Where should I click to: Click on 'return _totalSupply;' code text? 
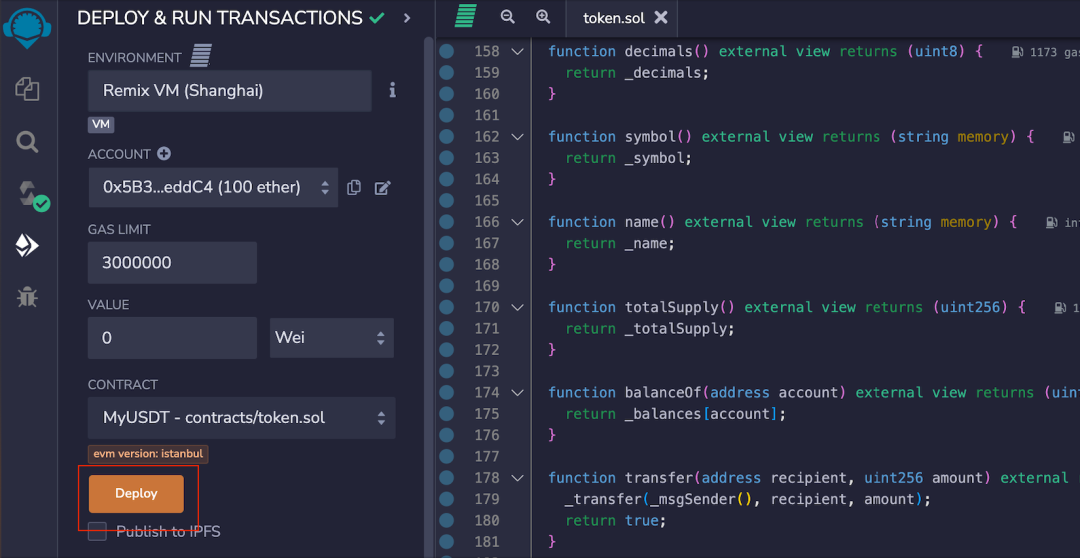tap(650, 329)
